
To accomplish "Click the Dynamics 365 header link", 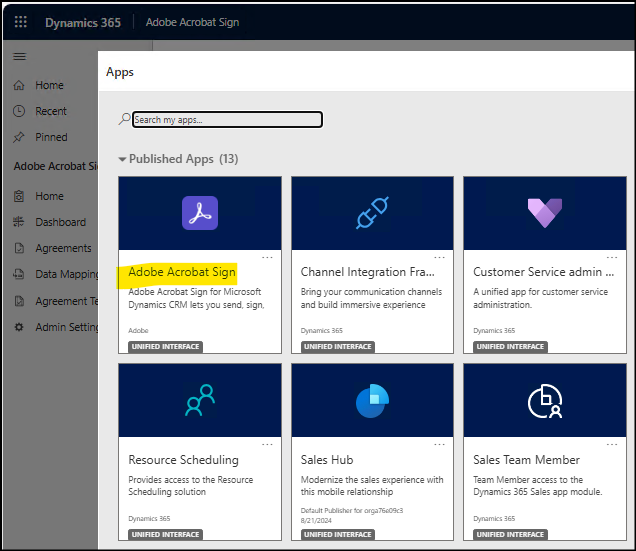I will [x=83, y=22].
